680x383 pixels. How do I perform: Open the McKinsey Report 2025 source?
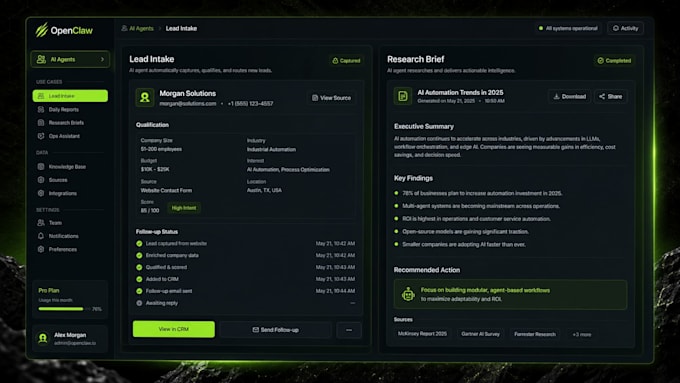pyautogui.click(x=422, y=334)
